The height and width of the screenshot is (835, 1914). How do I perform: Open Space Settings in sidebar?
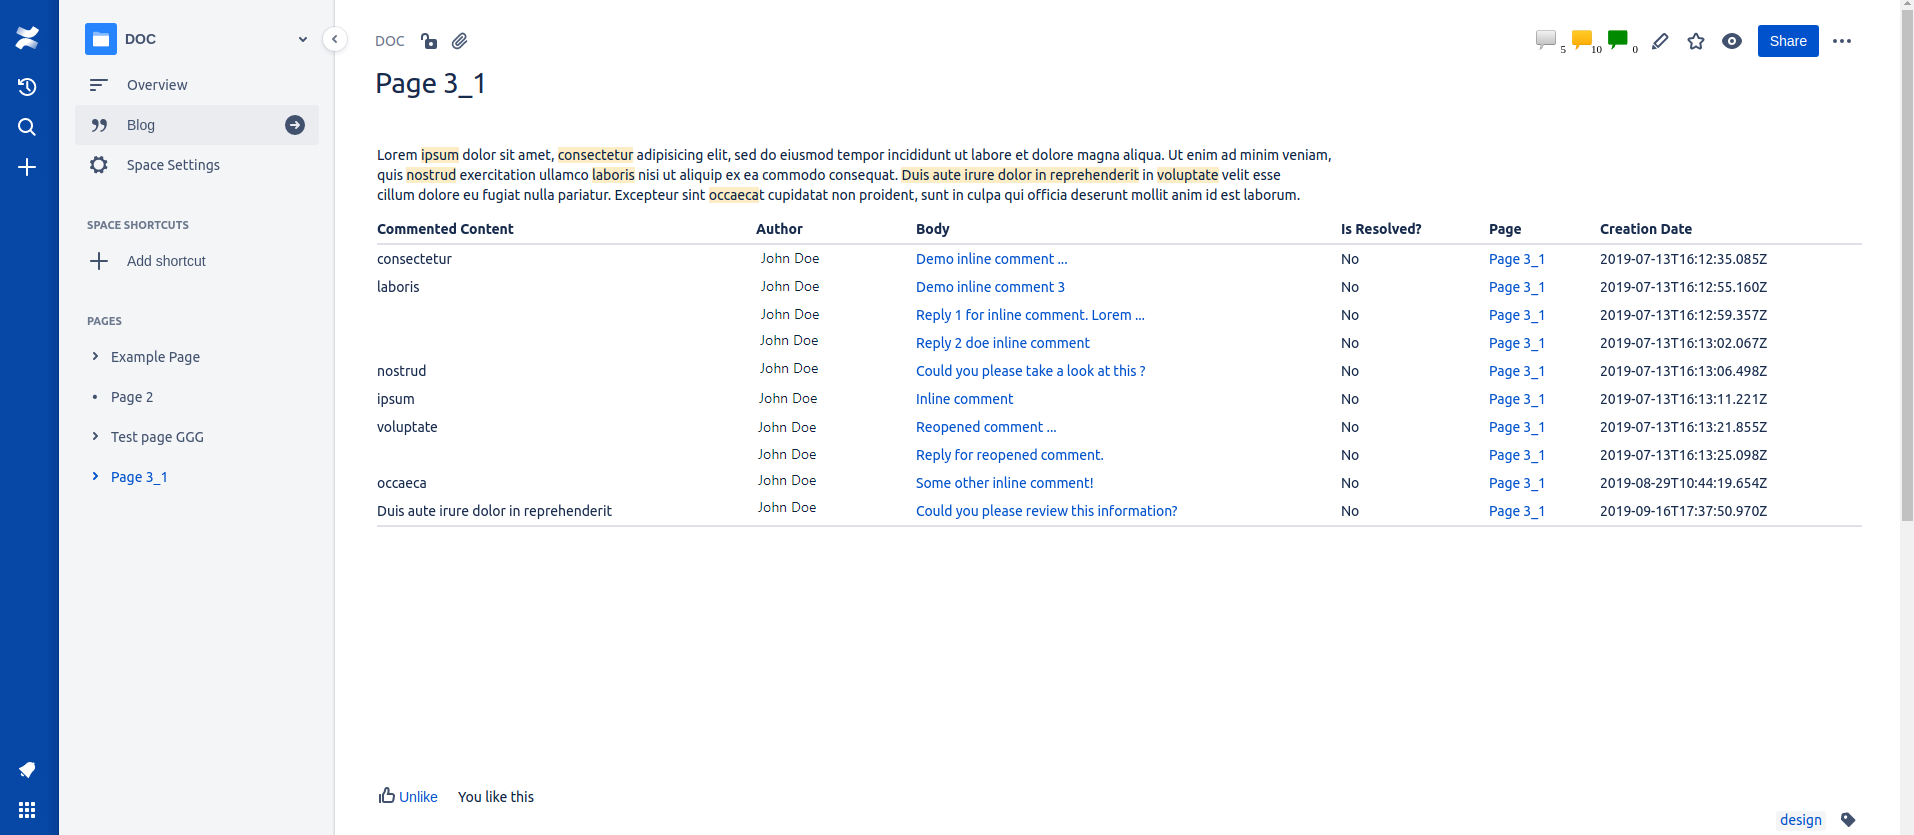[x=197, y=165]
